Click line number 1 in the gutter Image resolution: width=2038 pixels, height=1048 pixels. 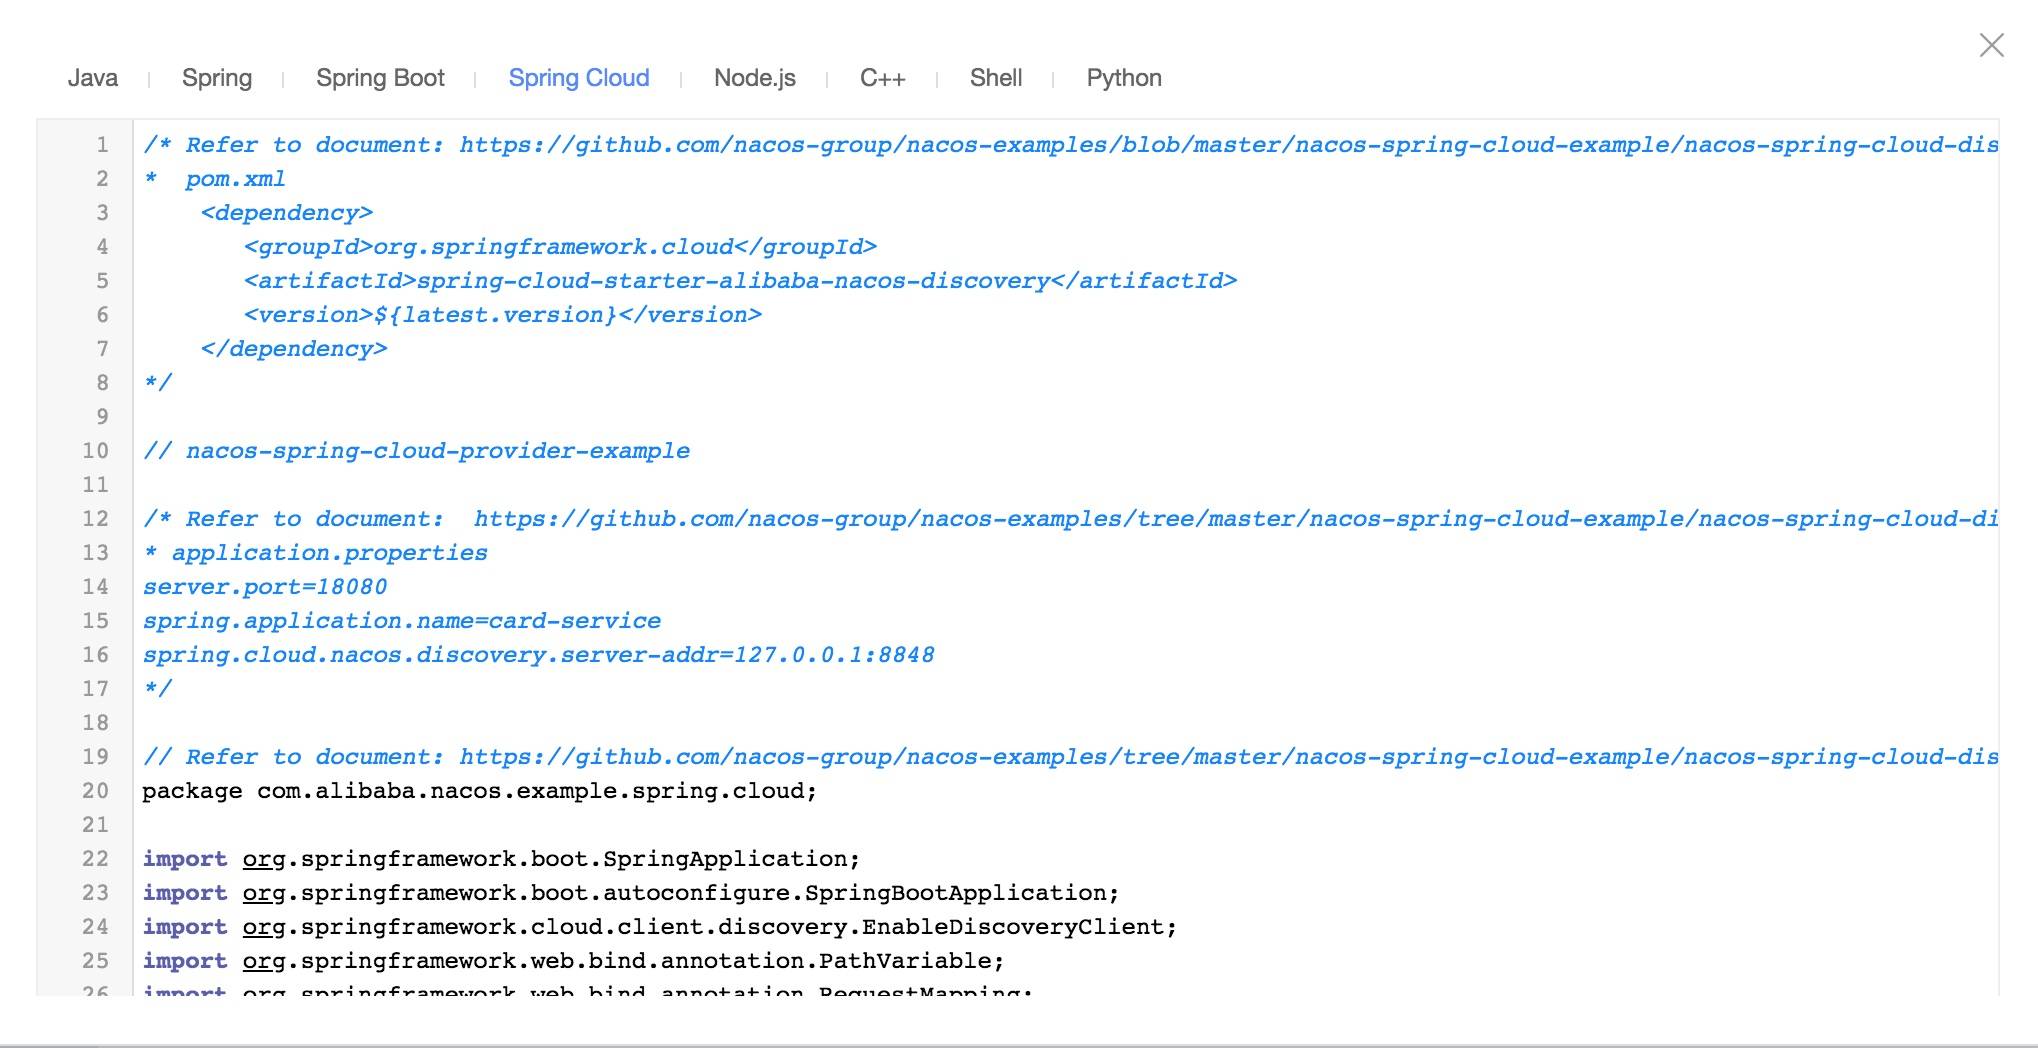tap(102, 145)
